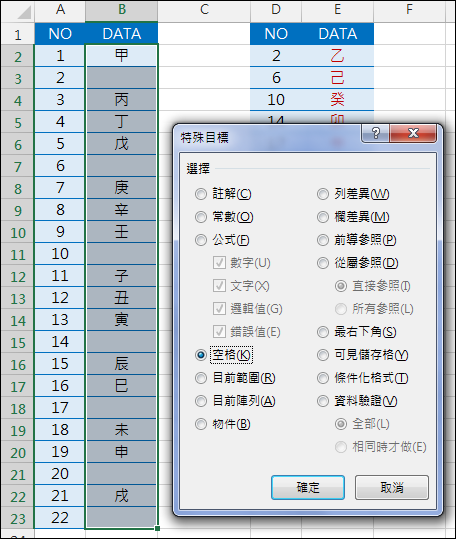Click the cell containing 戌
Viewport: 456px width, 539px height.
click(x=122, y=495)
